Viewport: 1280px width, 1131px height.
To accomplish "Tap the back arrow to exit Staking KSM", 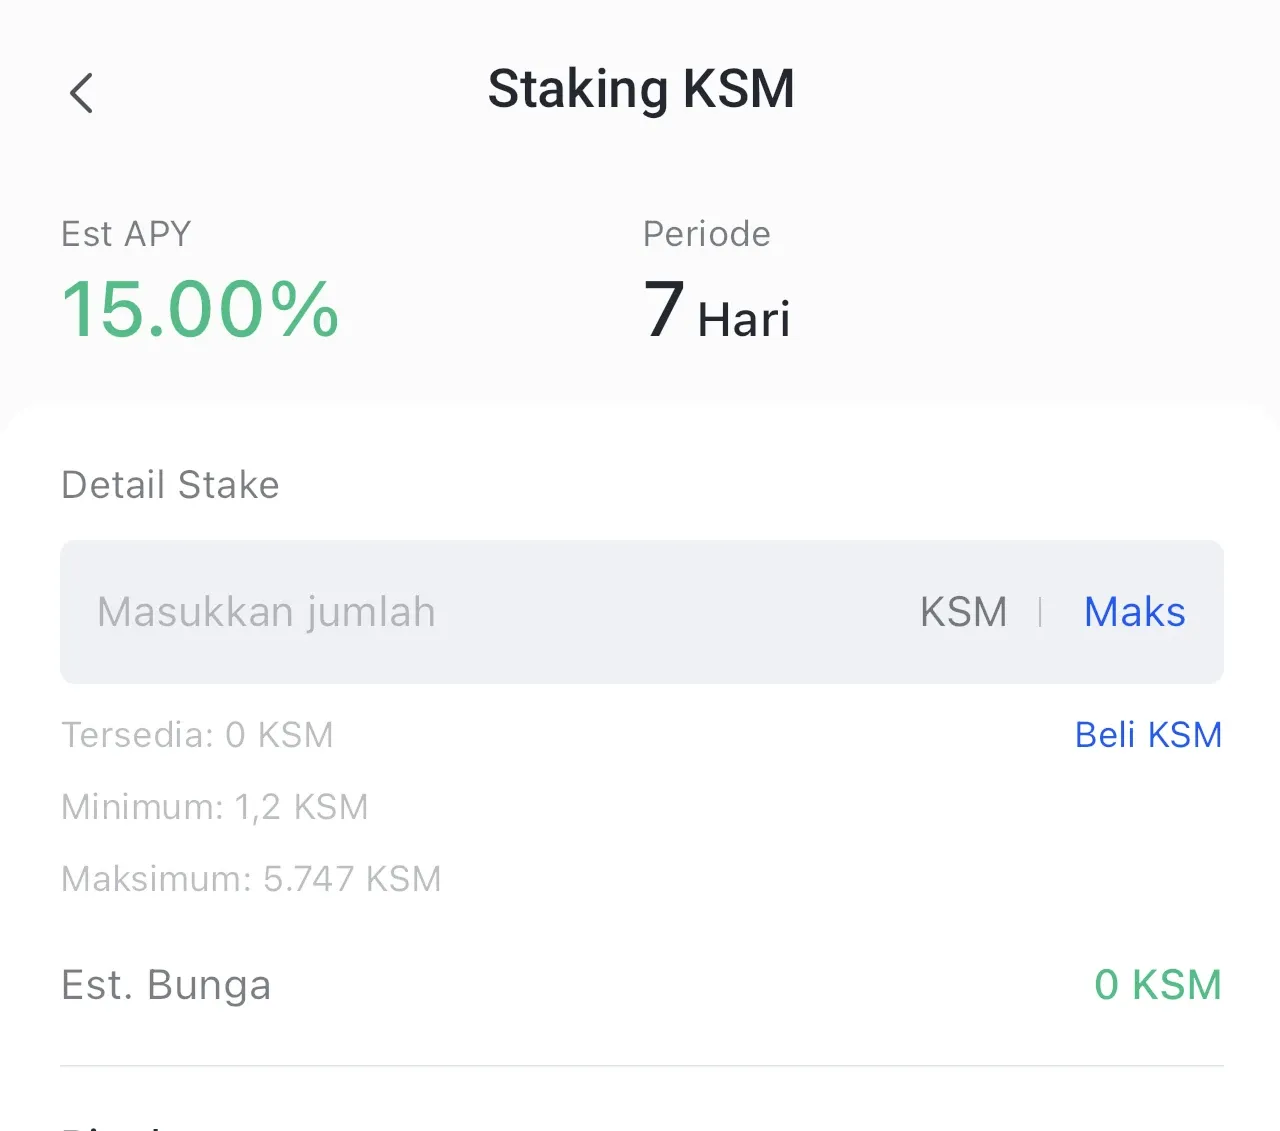I will point(80,92).
